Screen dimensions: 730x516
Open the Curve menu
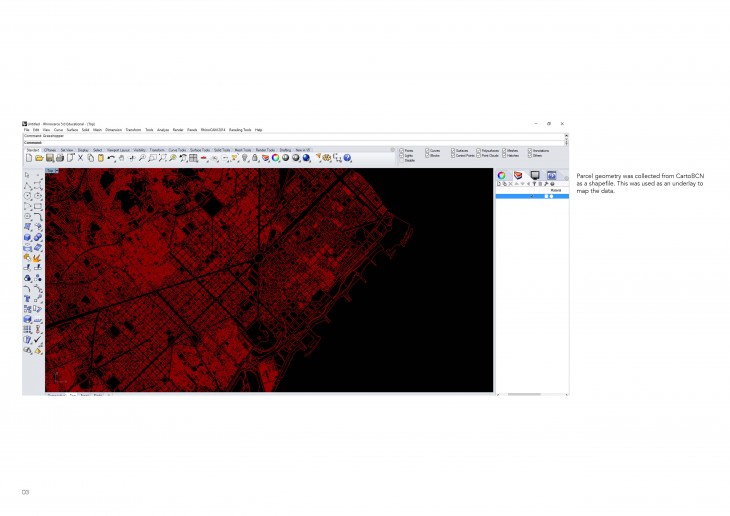click(x=58, y=130)
